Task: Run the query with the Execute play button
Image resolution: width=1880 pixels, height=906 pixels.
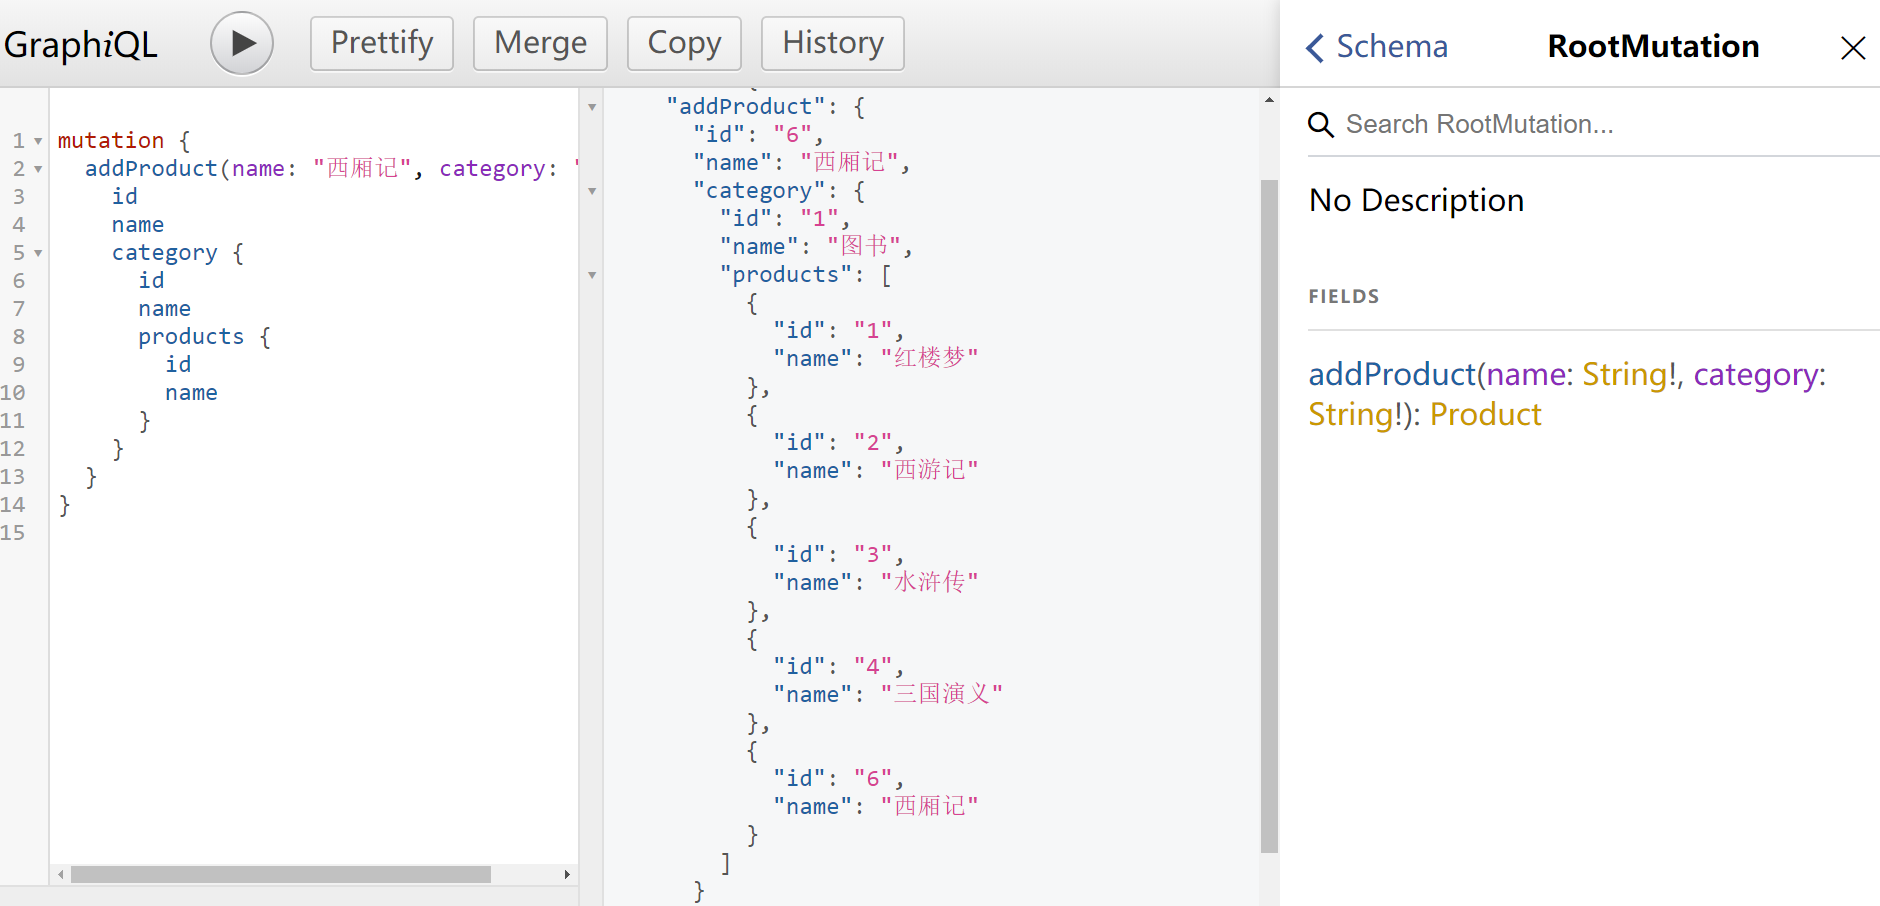Action: point(241,43)
